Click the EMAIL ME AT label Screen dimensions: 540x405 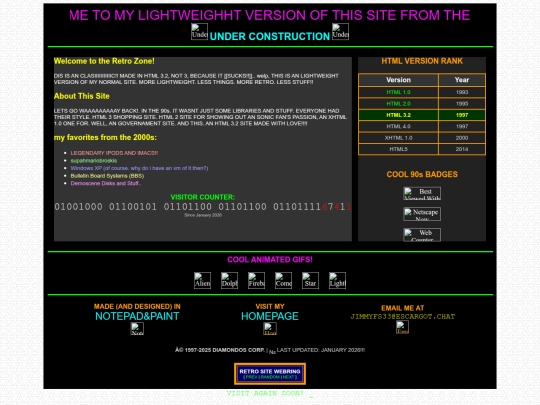(402, 308)
